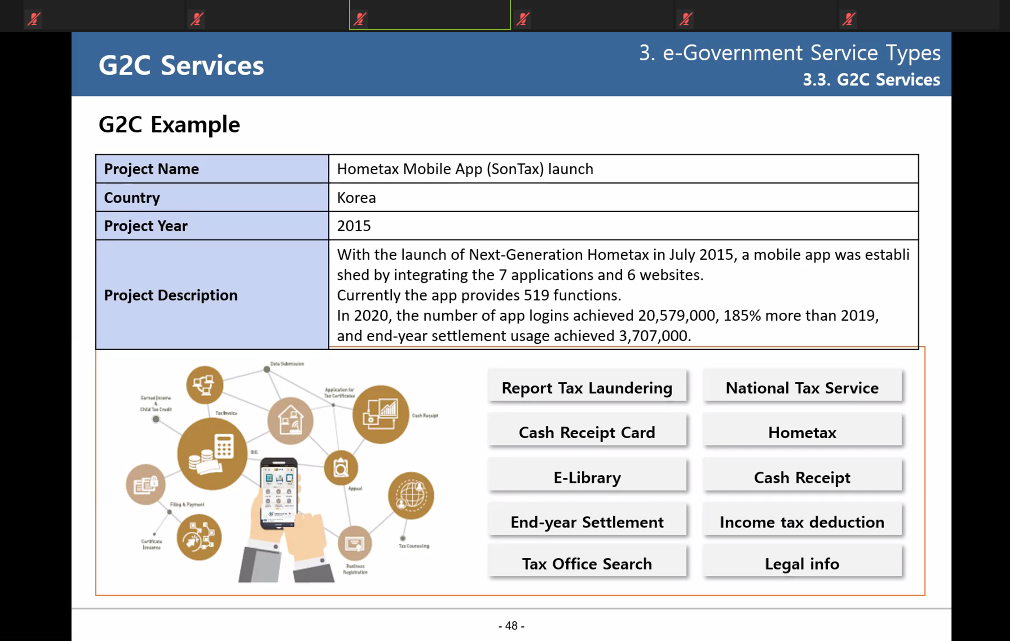Image resolution: width=1010 pixels, height=641 pixels.
Task: Click the Income tax deduction button
Action: point(802,521)
